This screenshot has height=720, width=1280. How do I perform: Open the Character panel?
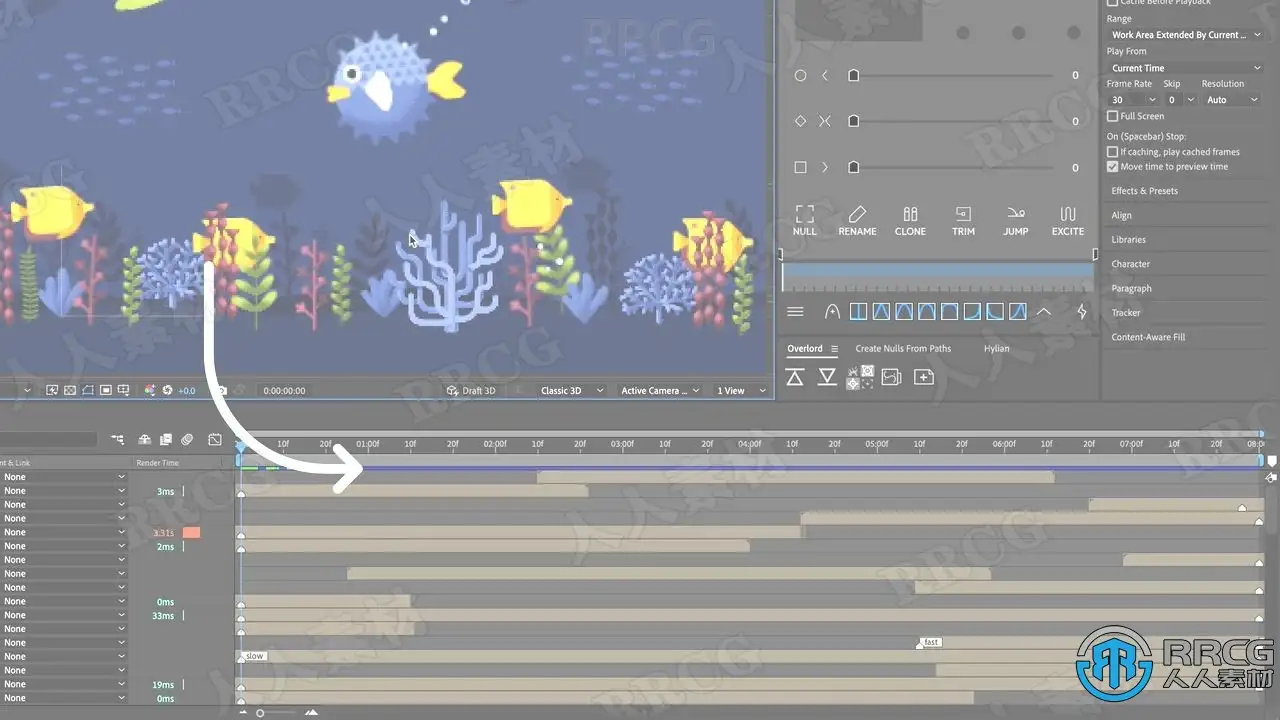(1131, 264)
